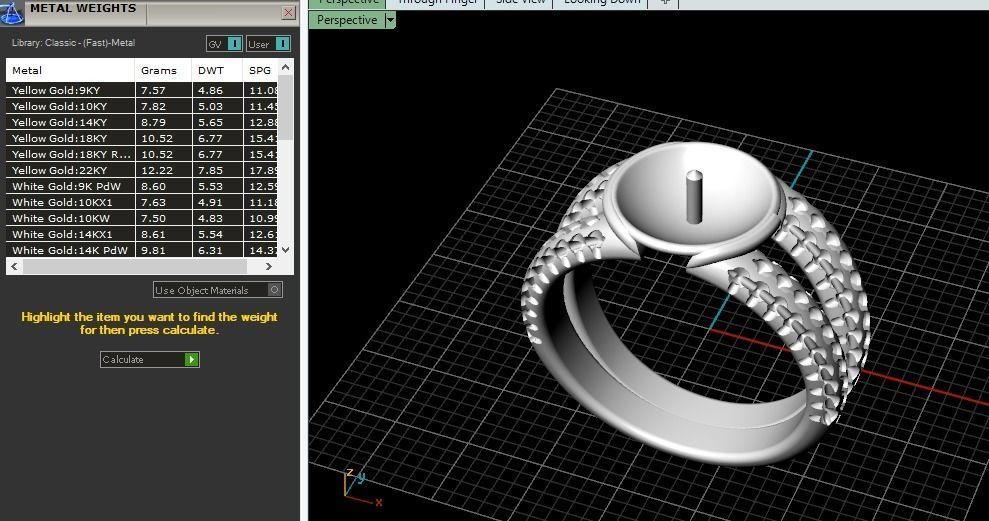The height and width of the screenshot is (521, 989).
Task: Select the Yellow Gold:14KY row
Action: [x=142, y=122]
